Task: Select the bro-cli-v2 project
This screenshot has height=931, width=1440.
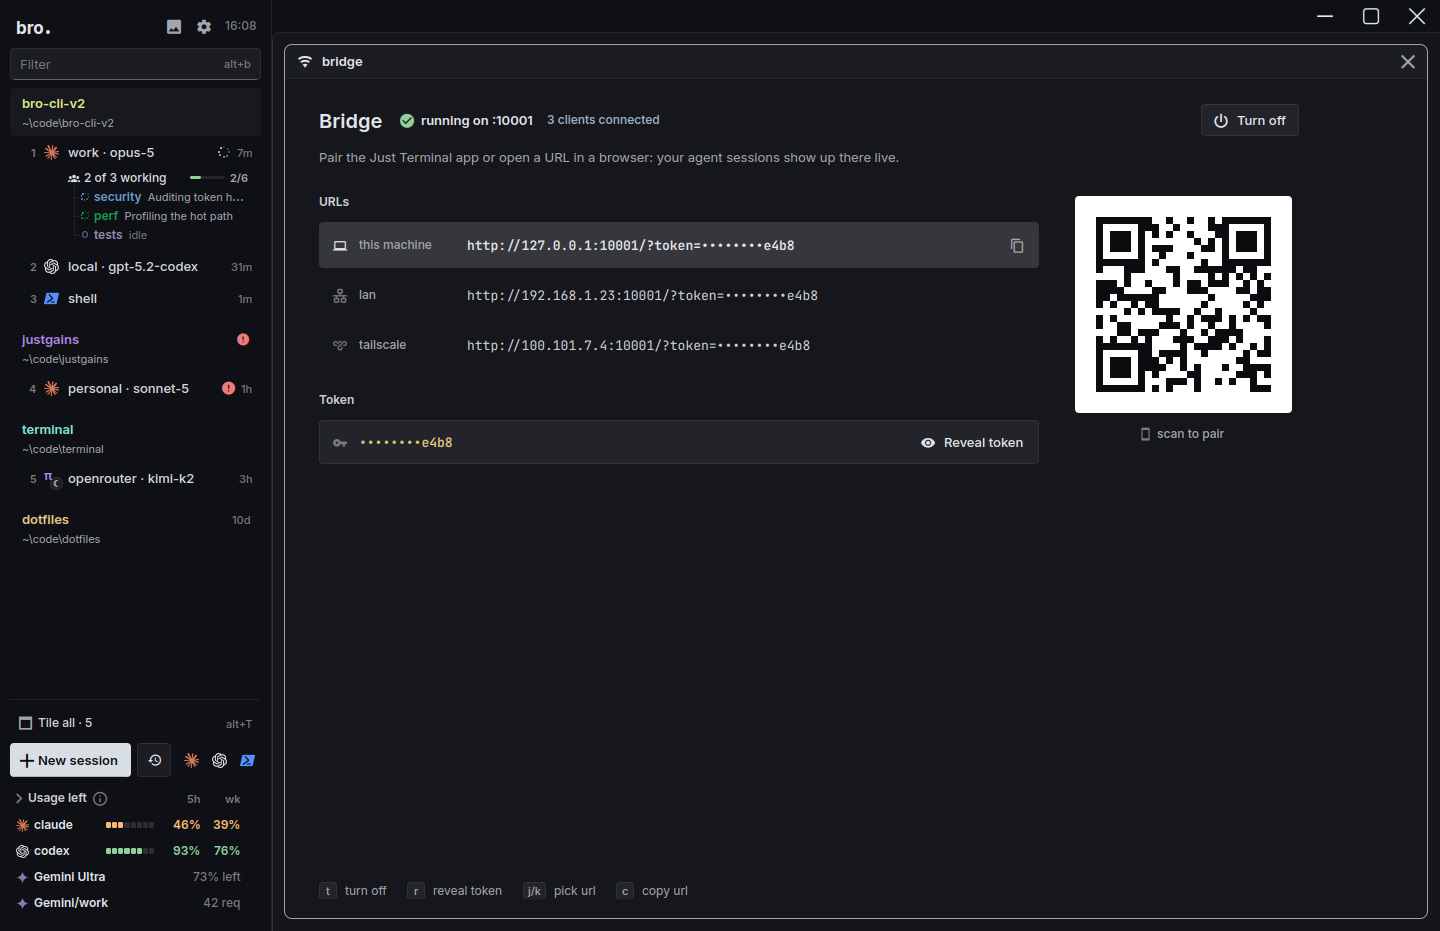Action: pyautogui.click(x=136, y=112)
